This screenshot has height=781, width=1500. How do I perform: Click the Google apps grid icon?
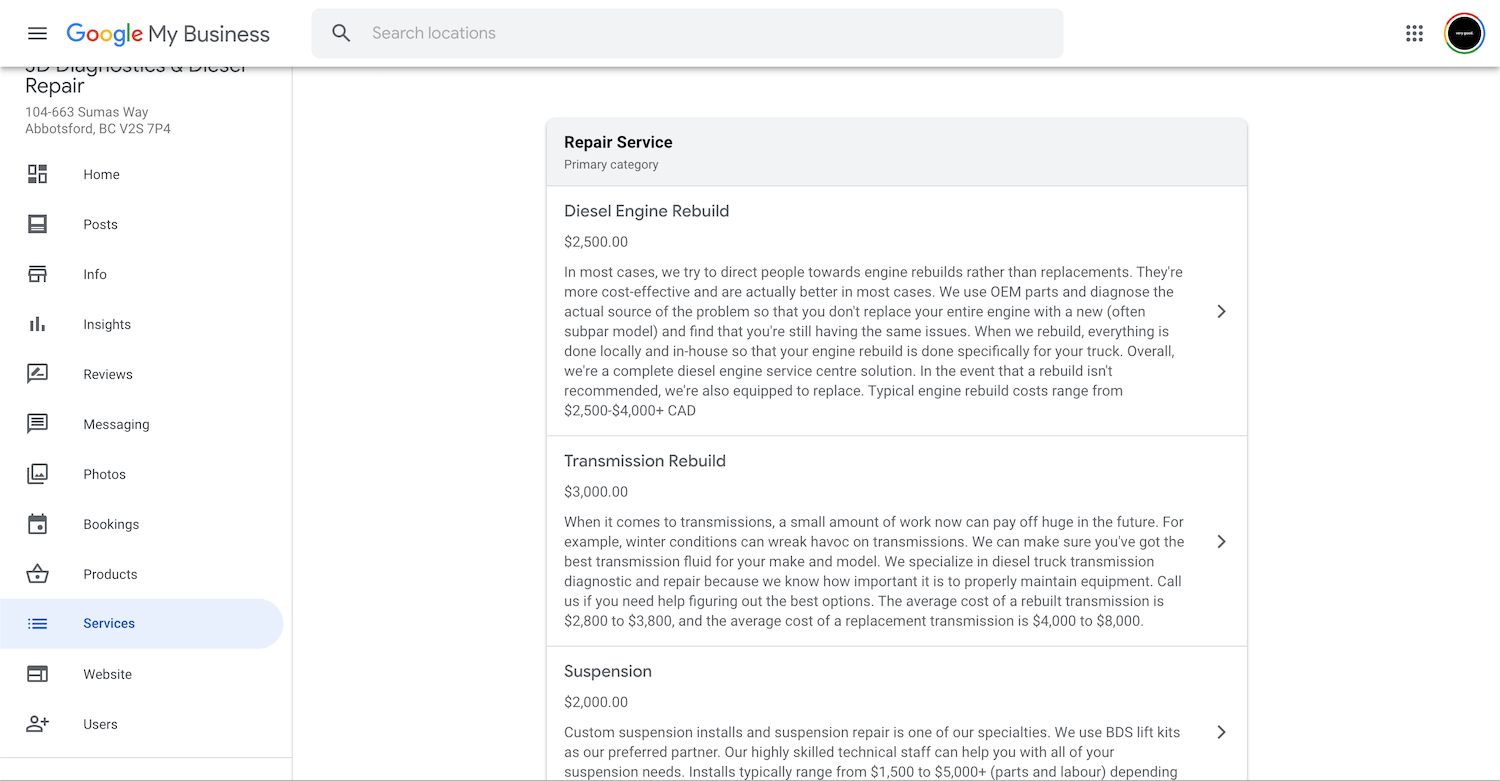(x=1414, y=33)
